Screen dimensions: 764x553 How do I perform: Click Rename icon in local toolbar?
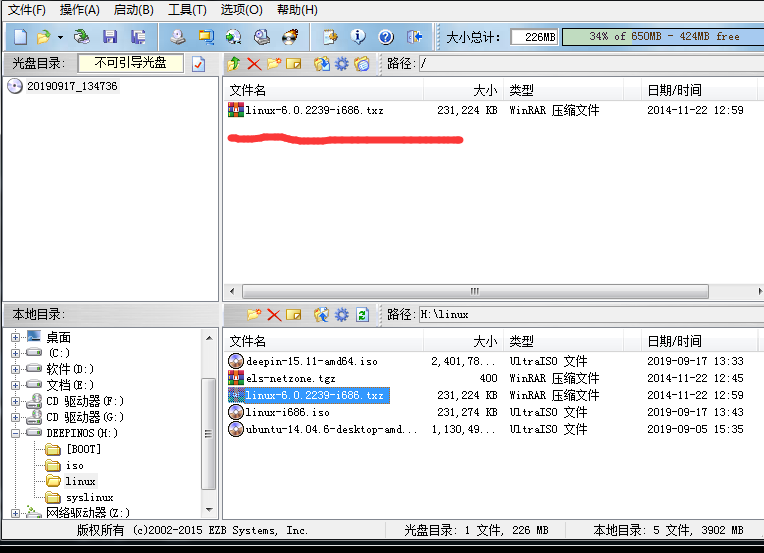(x=294, y=315)
